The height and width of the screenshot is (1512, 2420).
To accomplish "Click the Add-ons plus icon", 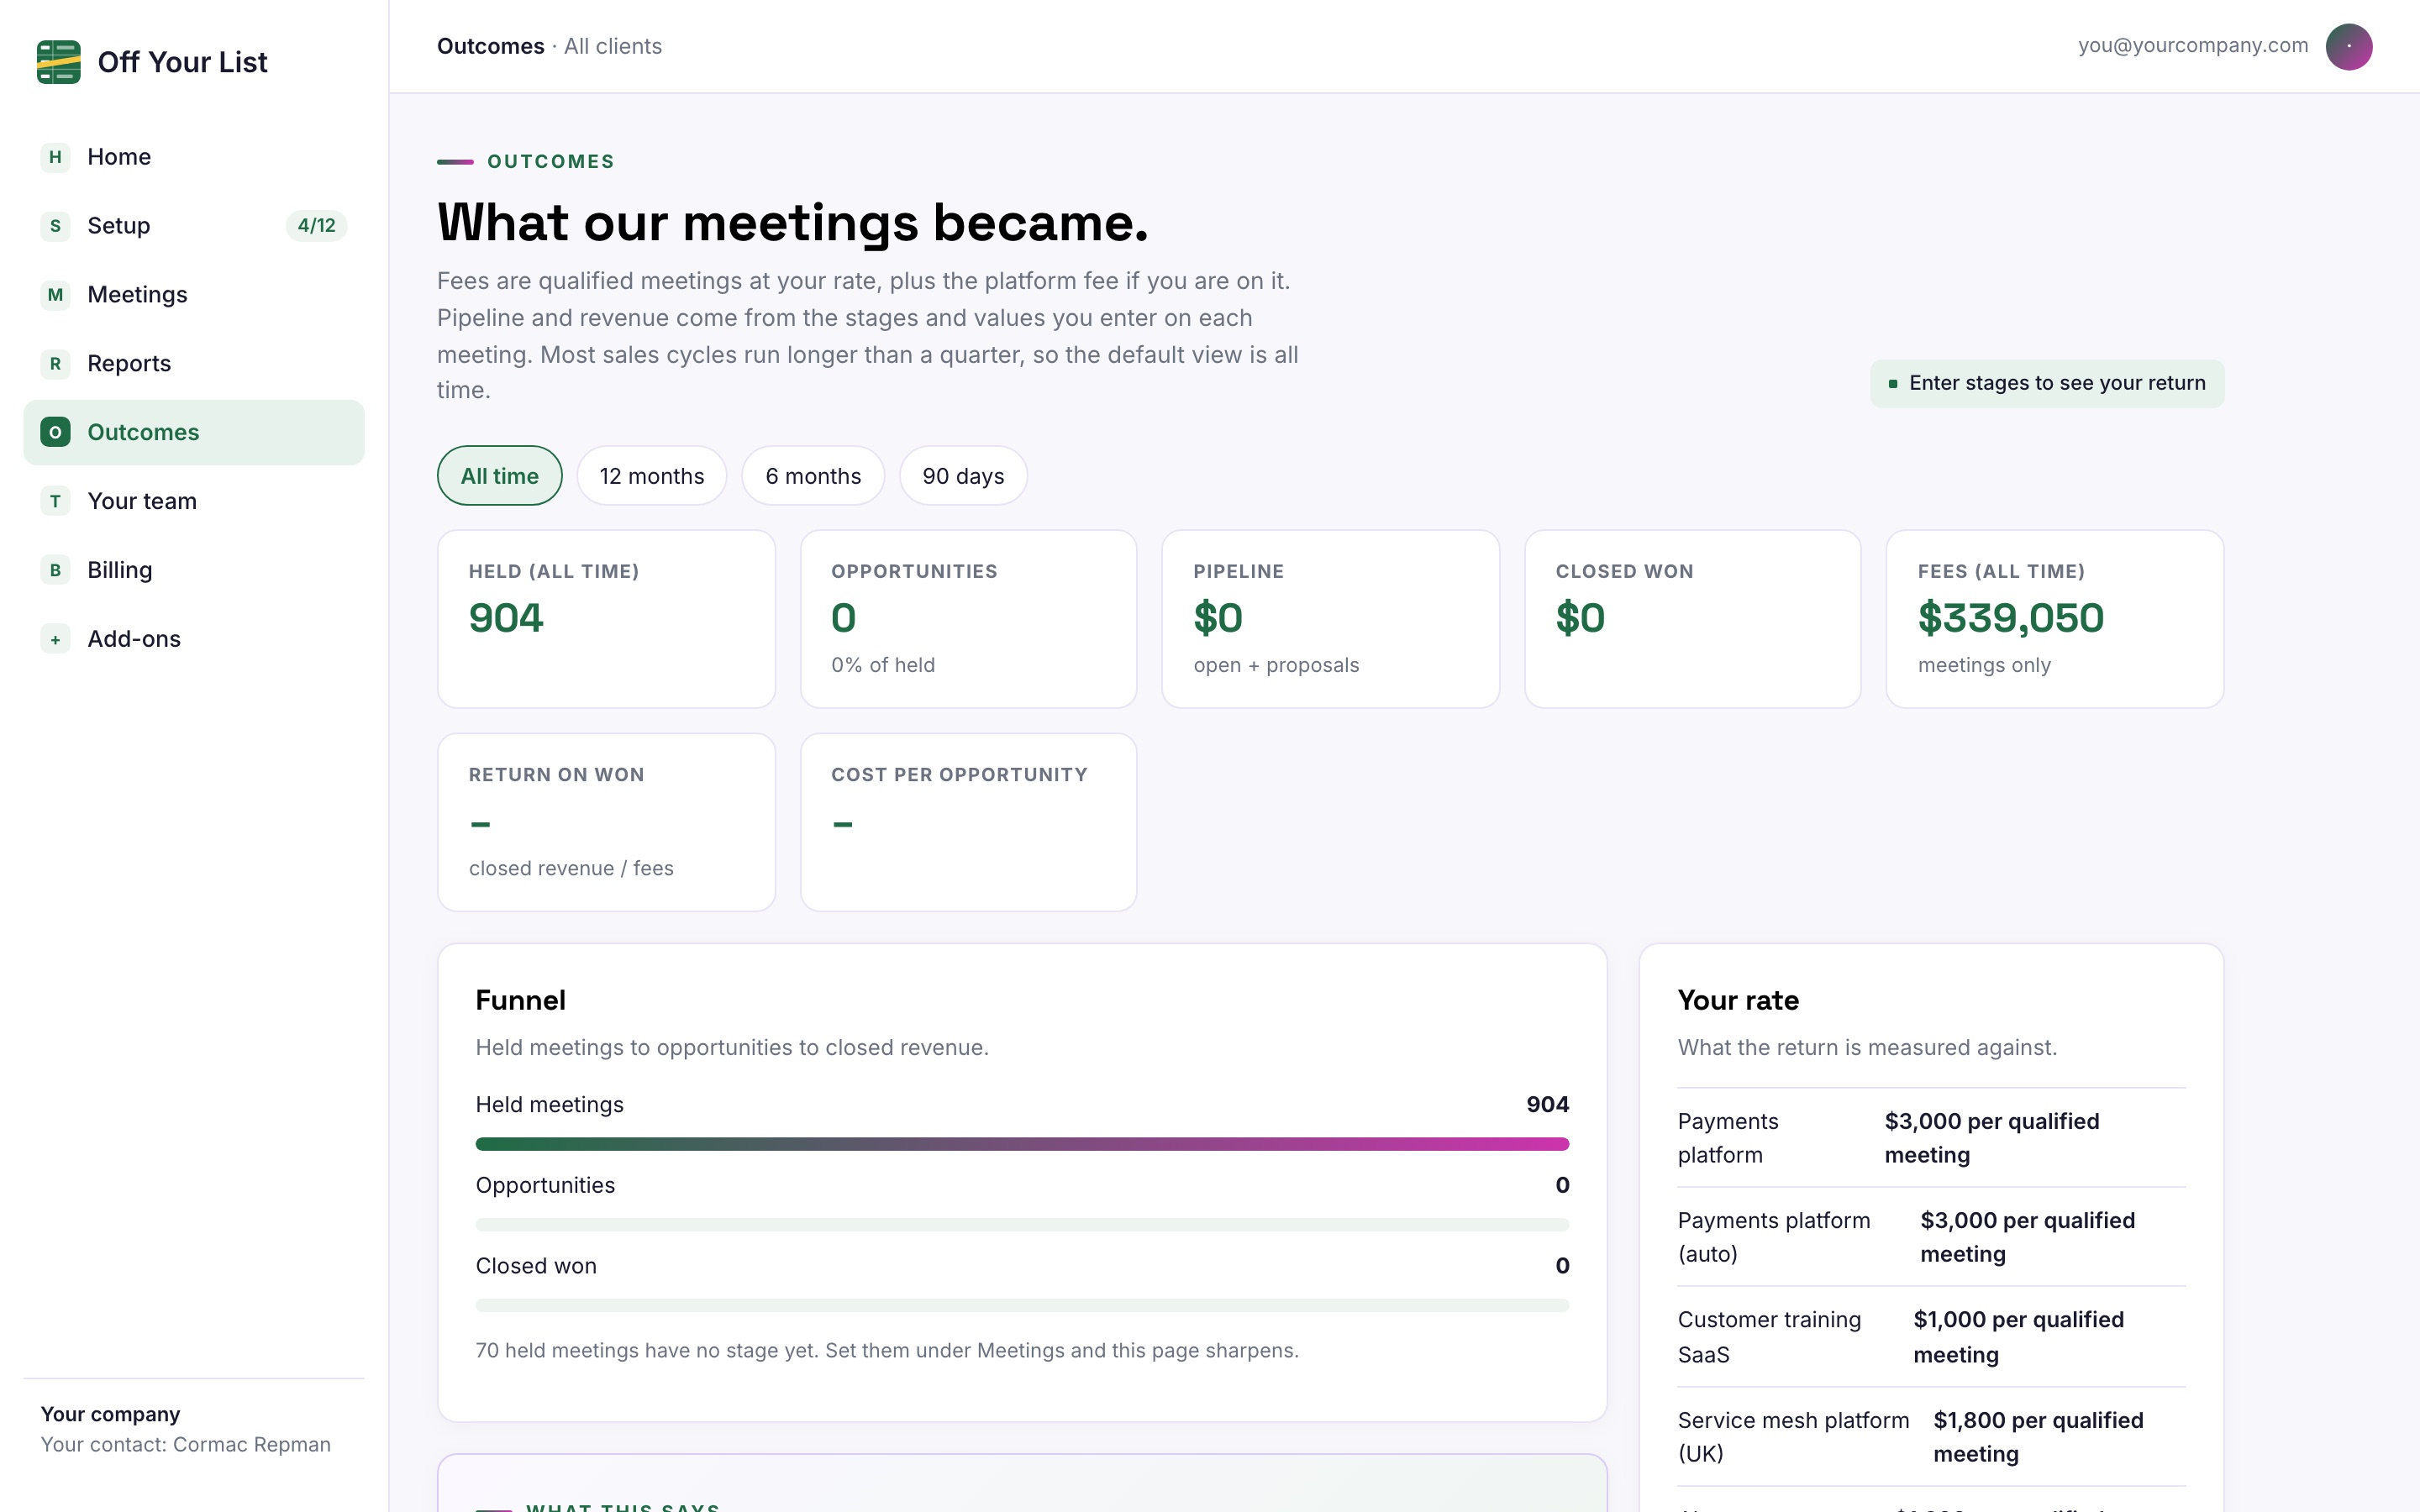I will [55, 640].
